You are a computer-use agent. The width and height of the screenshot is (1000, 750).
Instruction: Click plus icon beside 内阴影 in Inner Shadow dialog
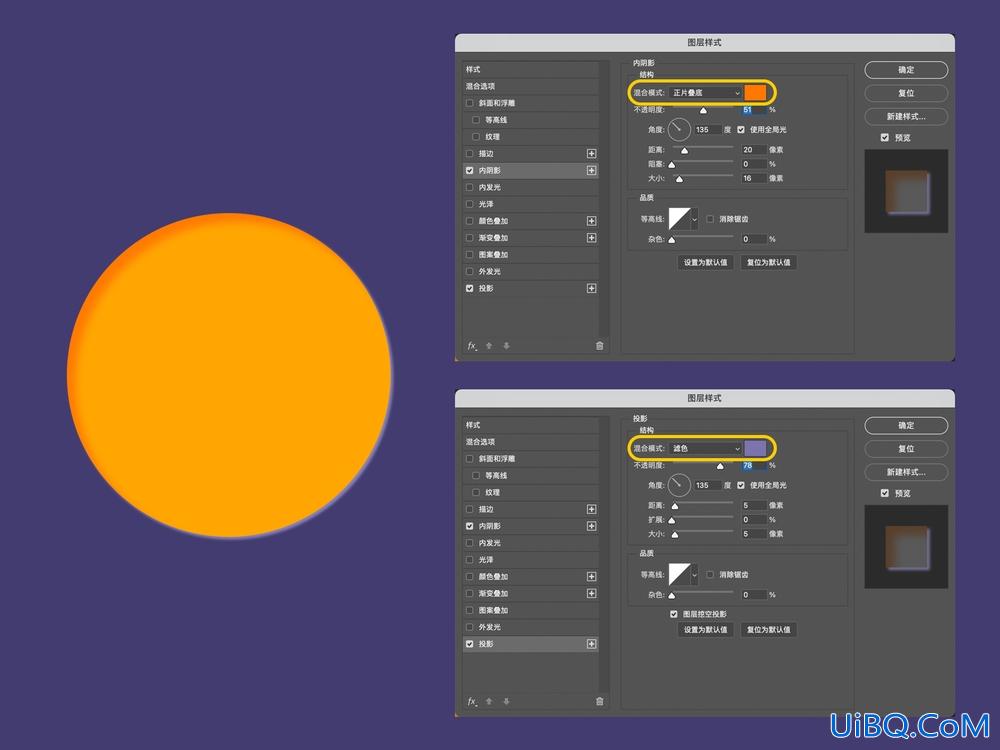[591, 170]
